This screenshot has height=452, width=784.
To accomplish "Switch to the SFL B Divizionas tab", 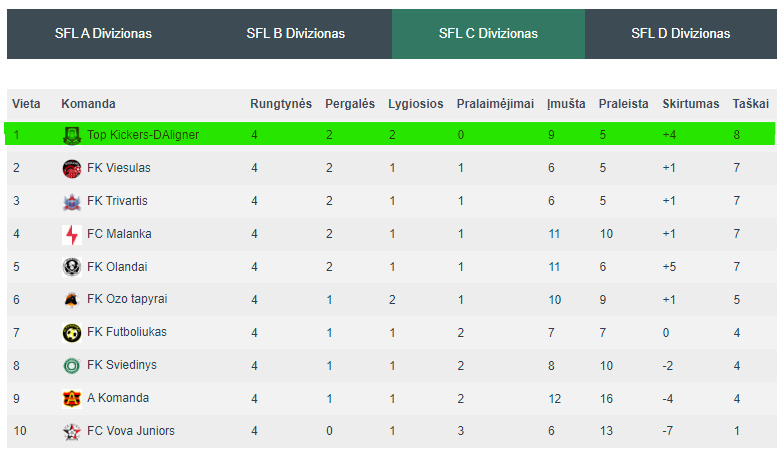I will (296, 34).
